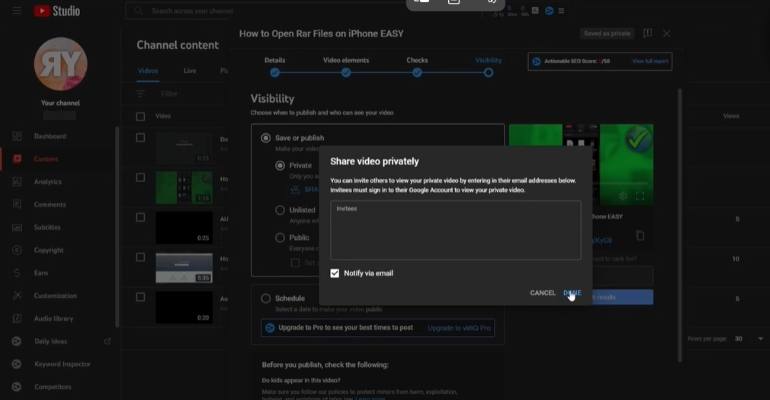Image resolution: width=770 pixels, height=400 pixels.
Task: Click the YouTube Studio logo
Action: pyautogui.click(x=57, y=11)
